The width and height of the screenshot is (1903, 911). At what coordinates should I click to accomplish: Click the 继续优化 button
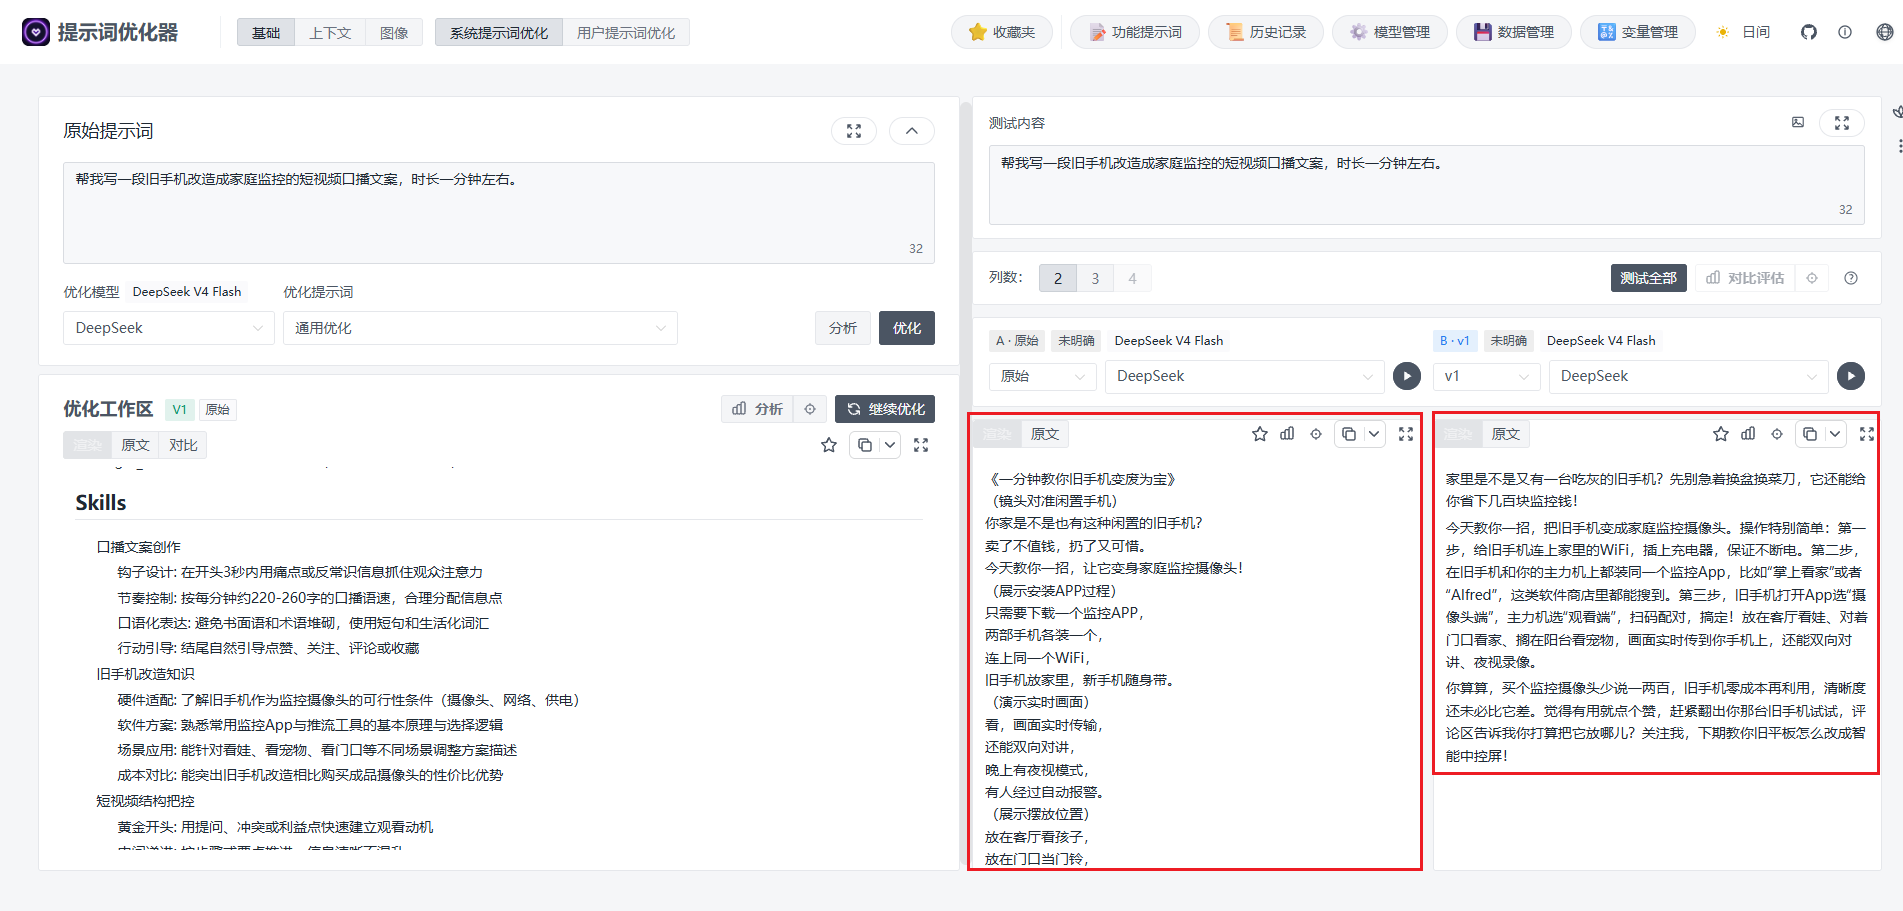coord(885,409)
